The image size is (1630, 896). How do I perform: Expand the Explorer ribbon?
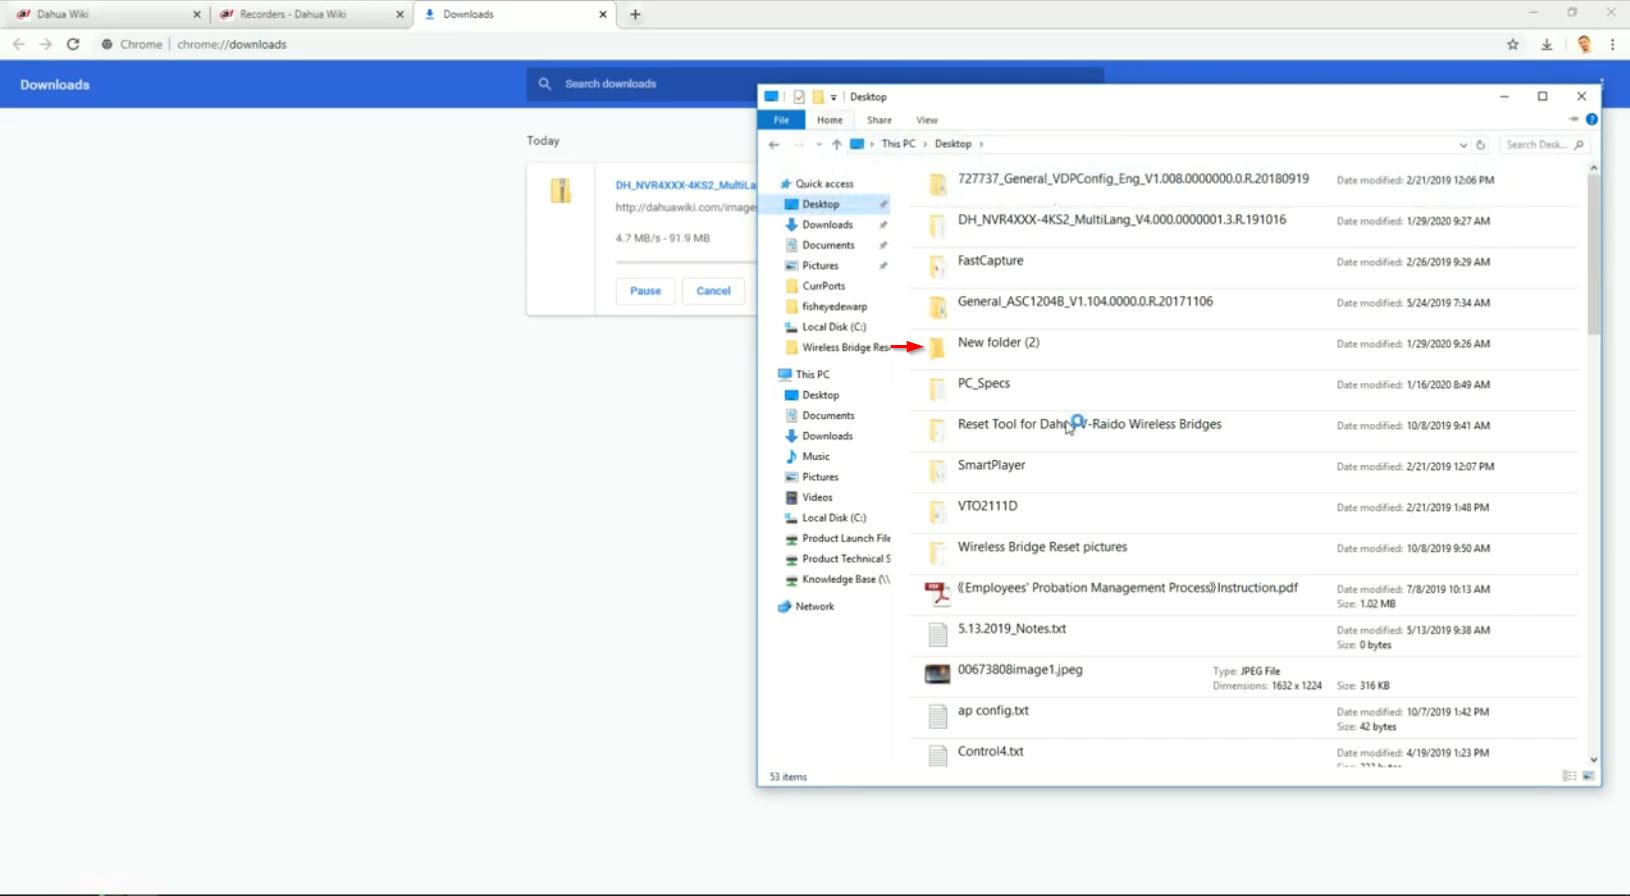(1573, 119)
